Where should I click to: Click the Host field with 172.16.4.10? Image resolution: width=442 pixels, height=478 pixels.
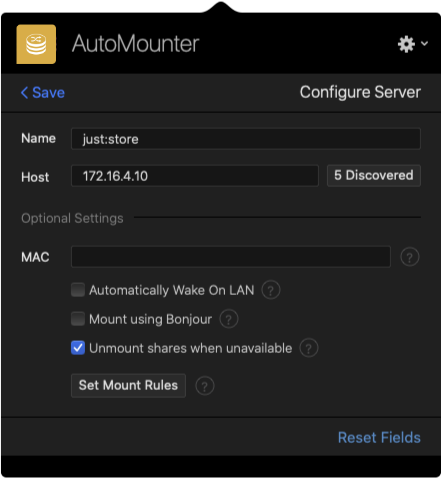[x=195, y=176]
